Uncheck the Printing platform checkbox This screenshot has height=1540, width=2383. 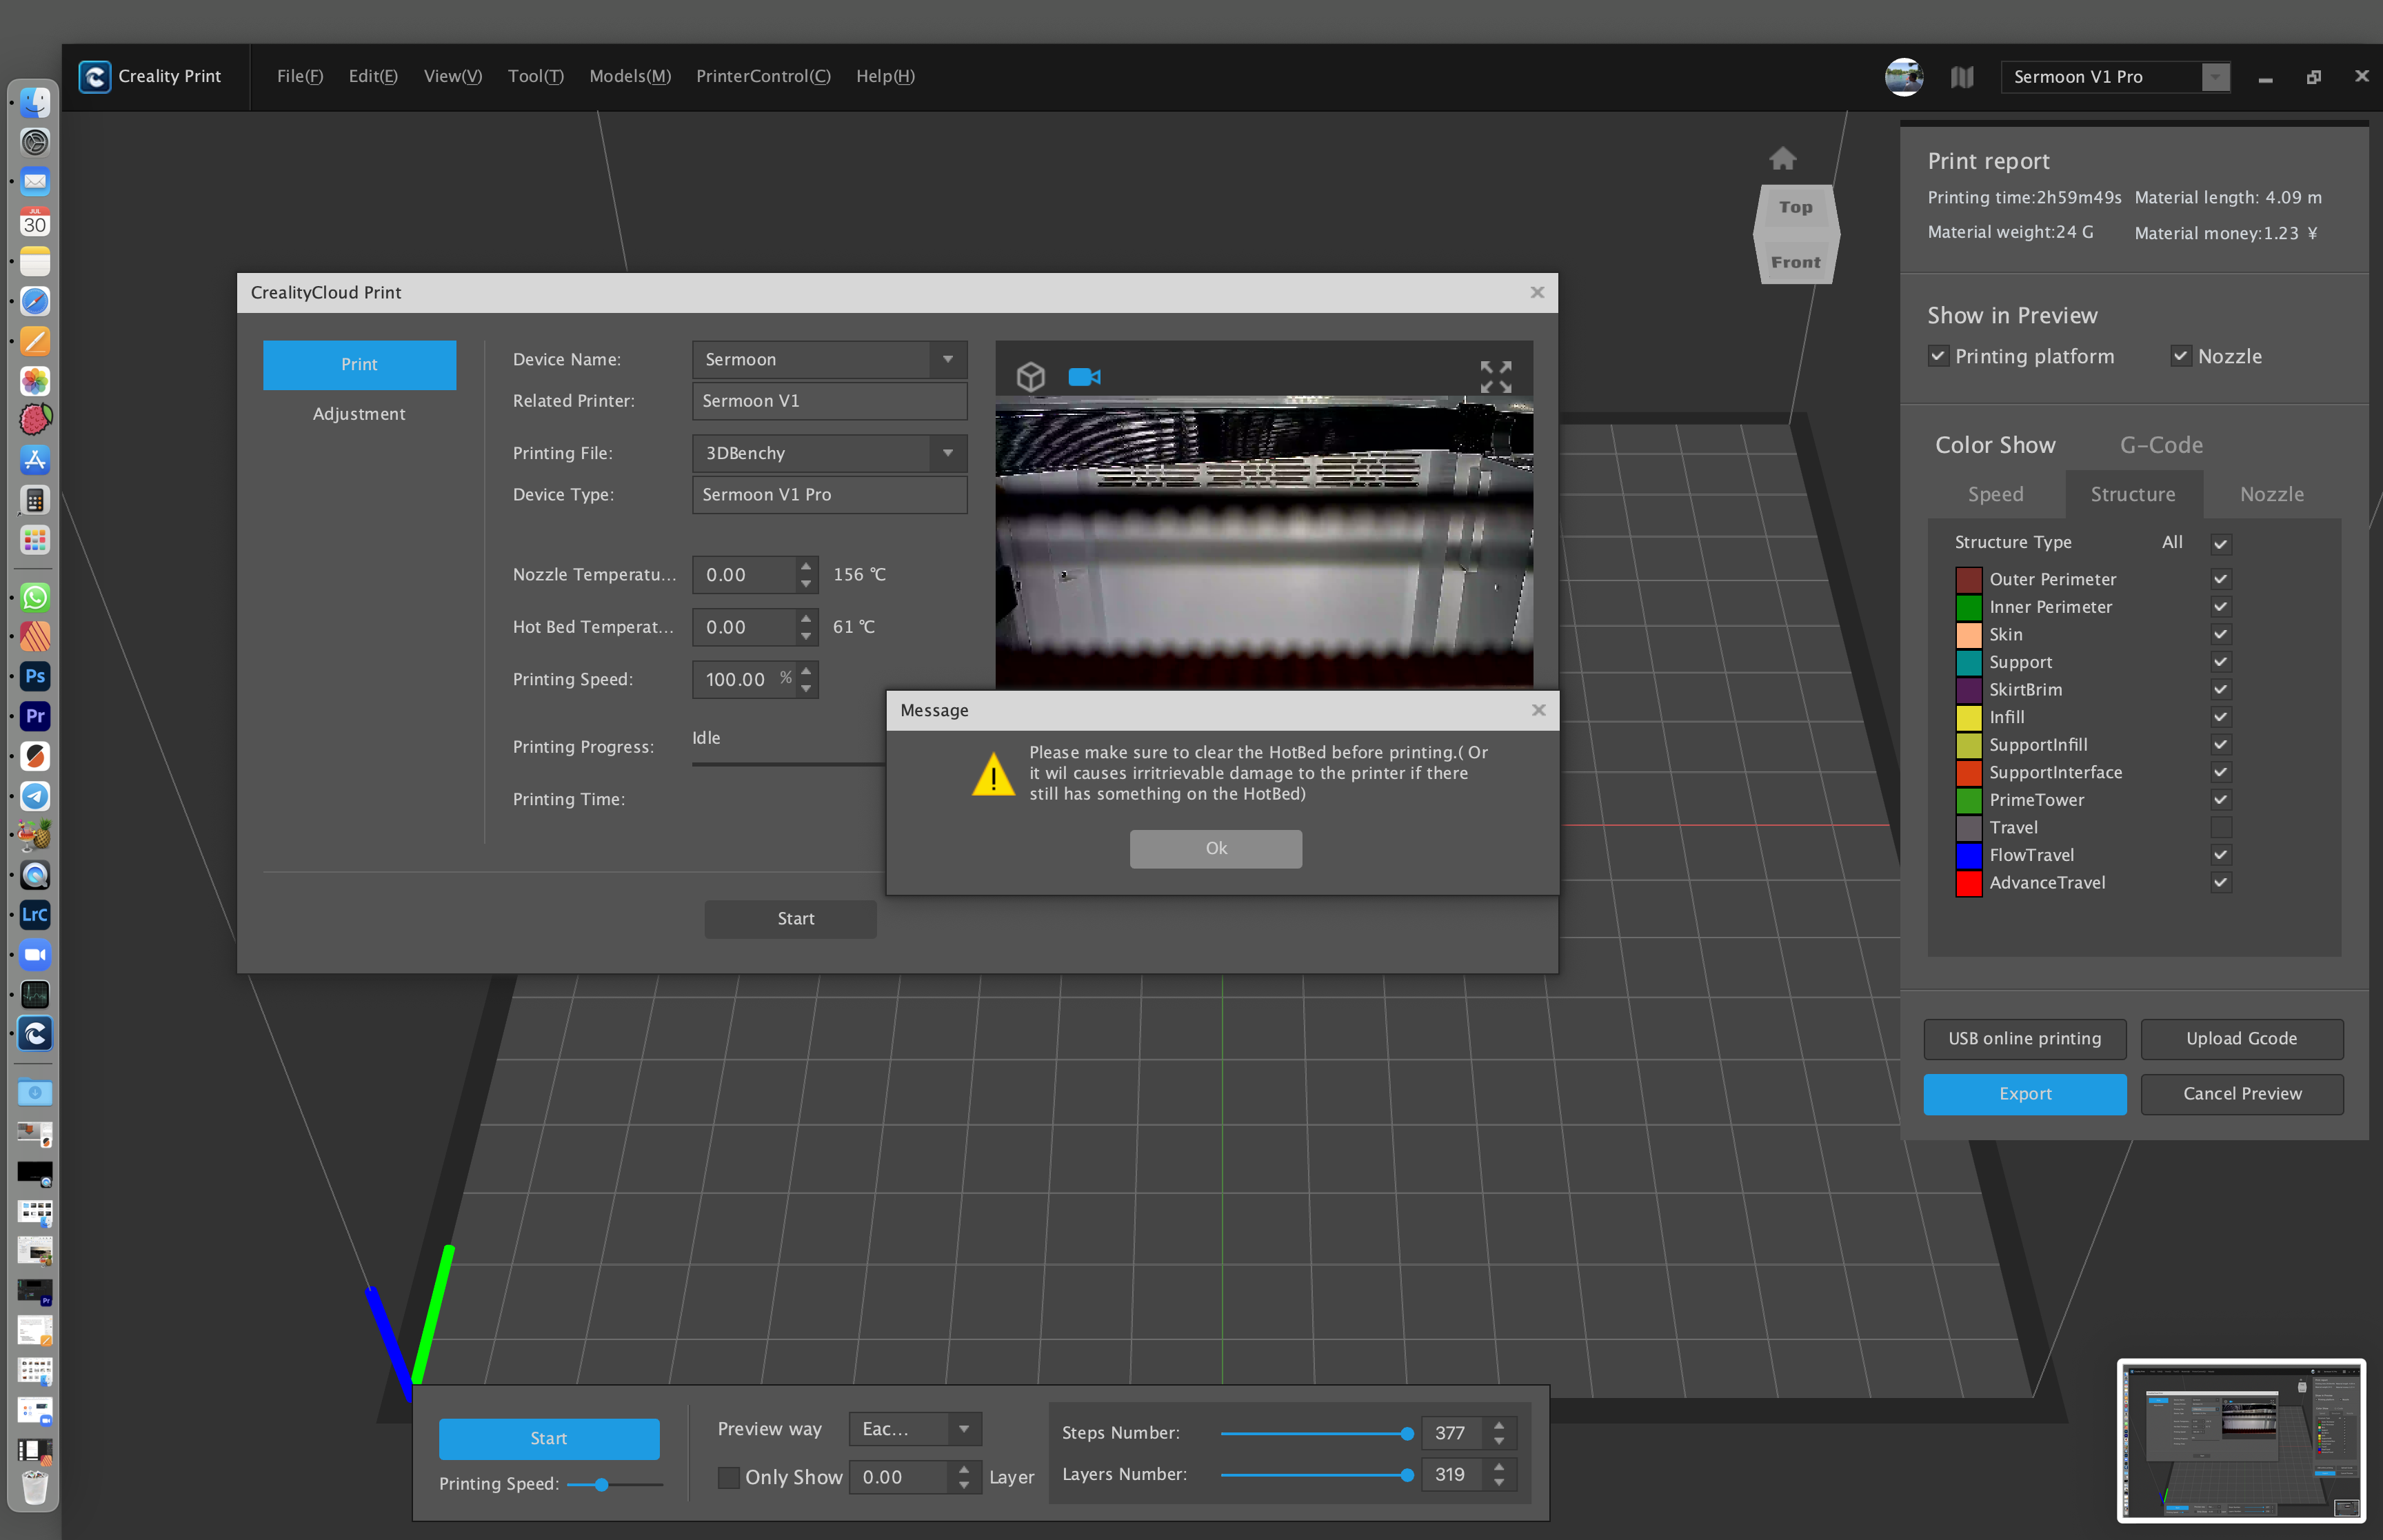pos(1938,356)
